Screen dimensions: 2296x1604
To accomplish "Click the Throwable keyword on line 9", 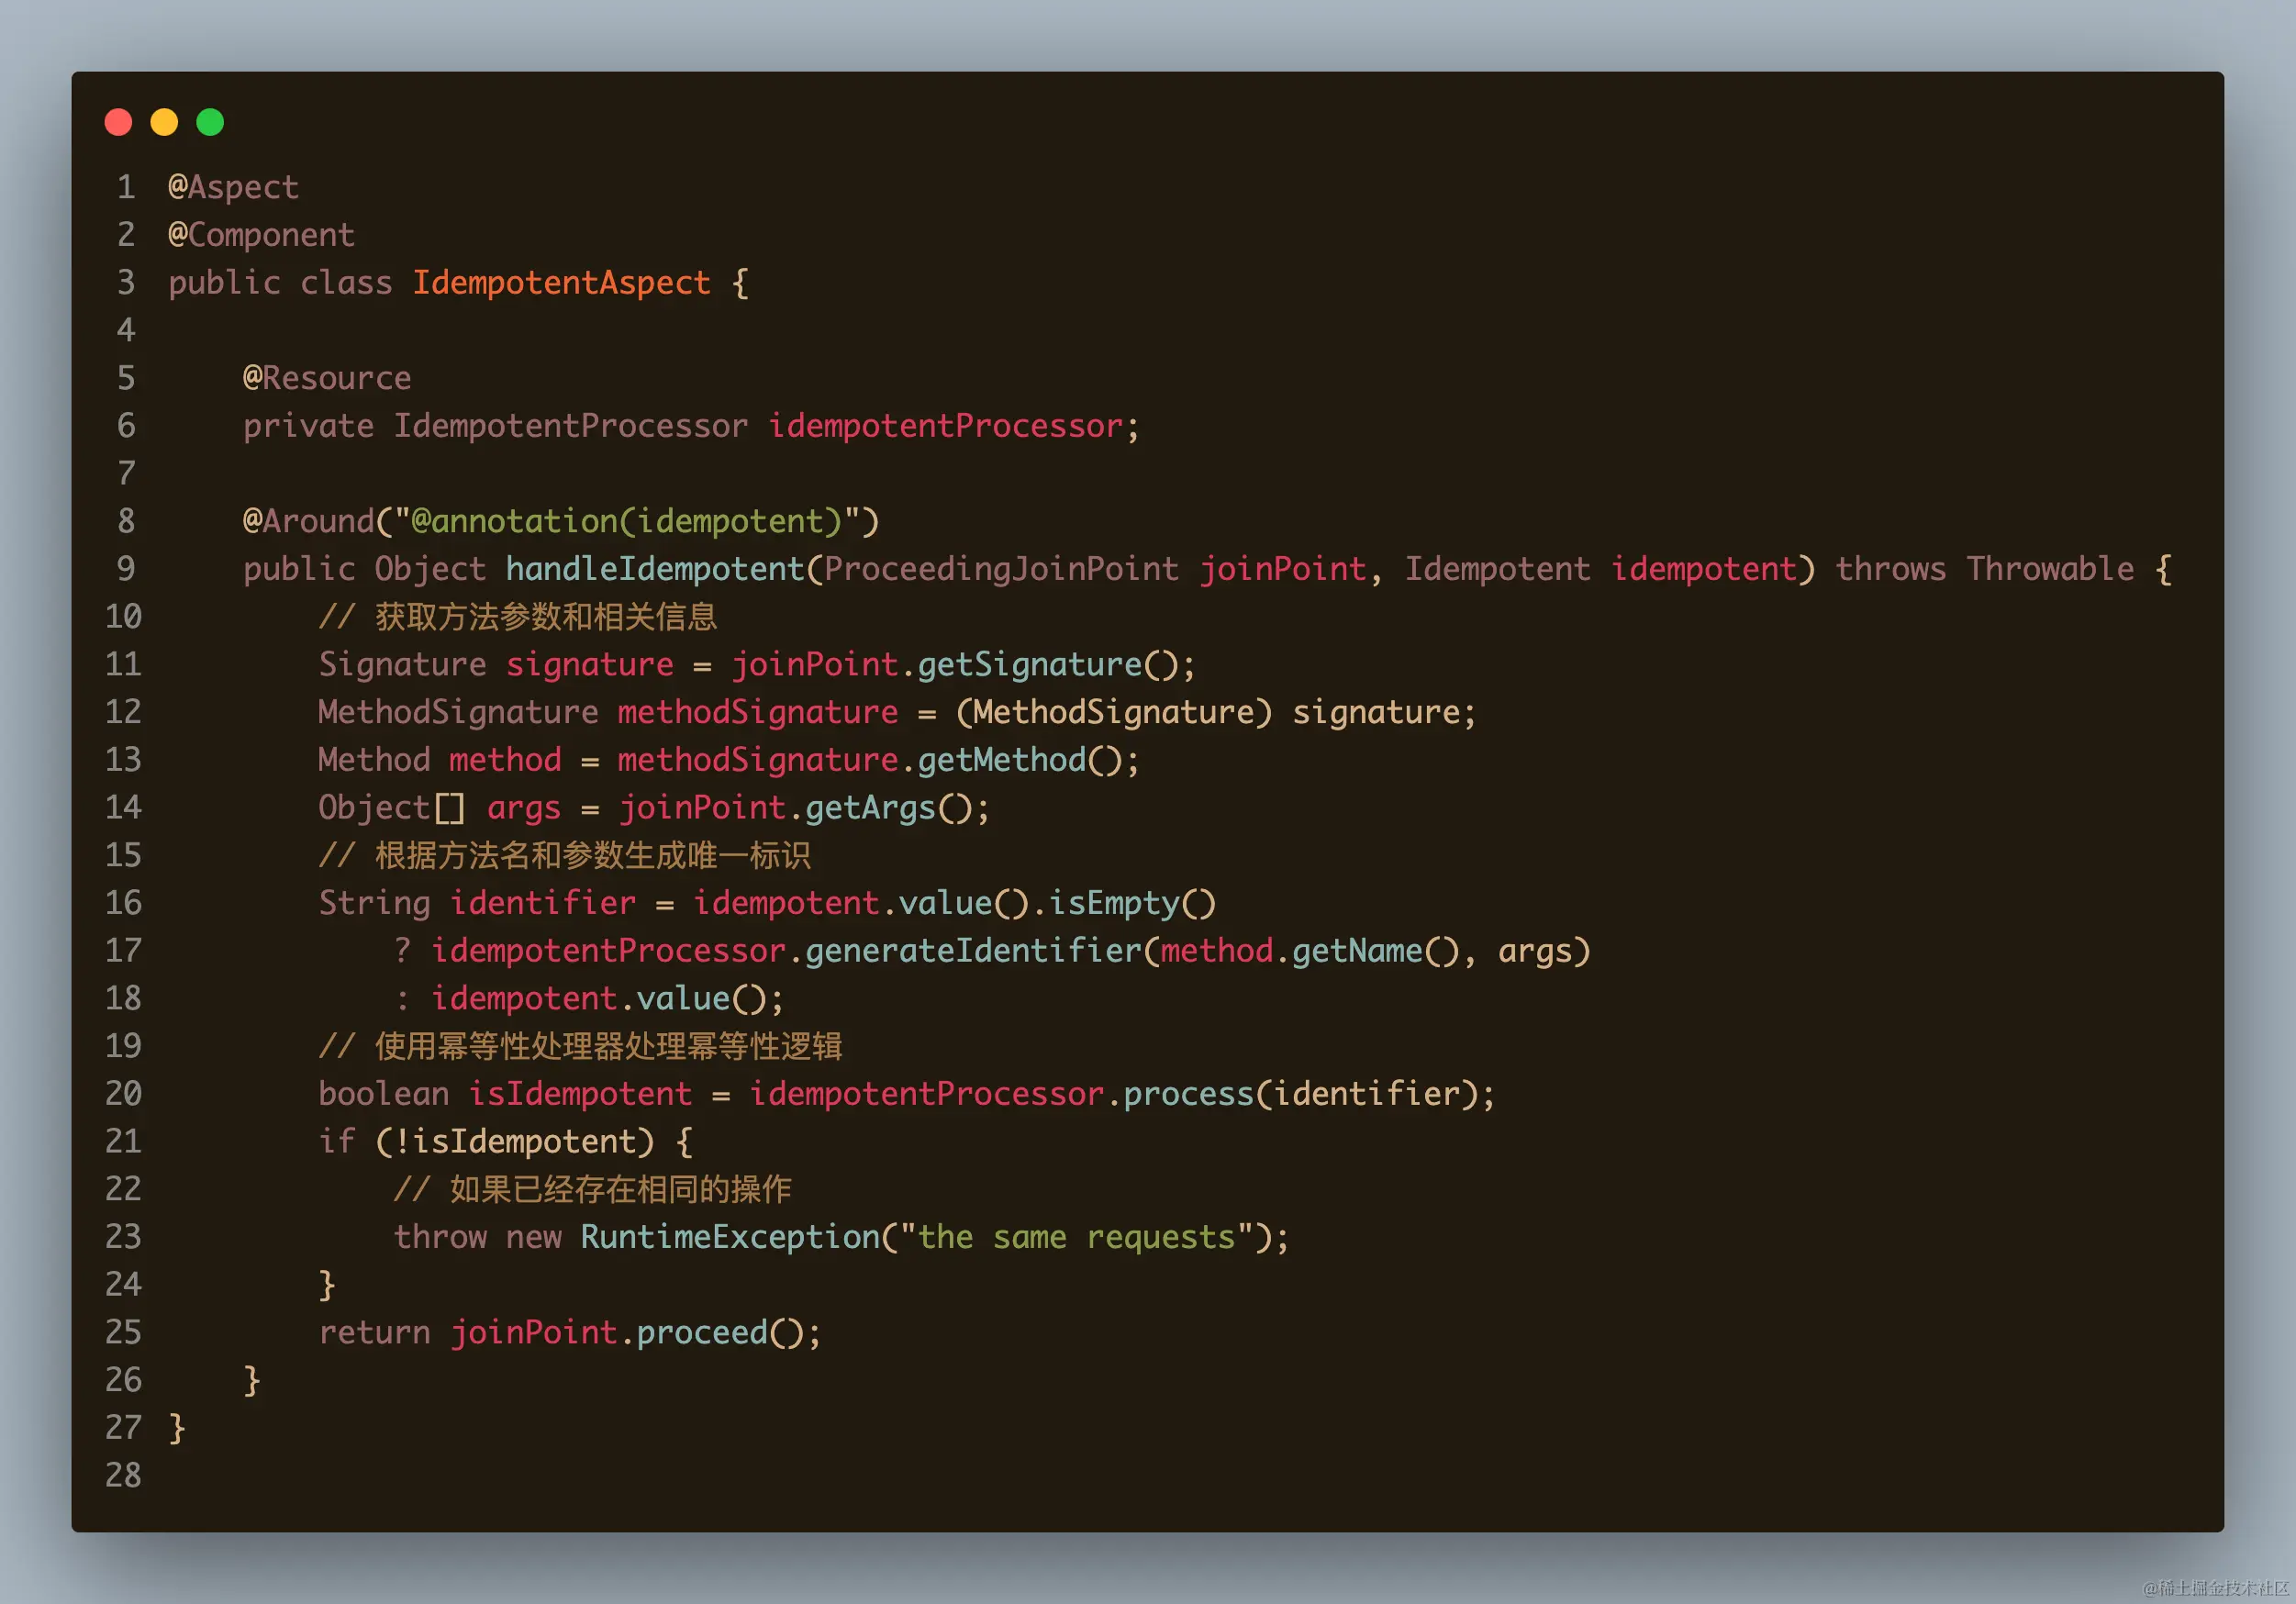I will tap(2049, 569).
